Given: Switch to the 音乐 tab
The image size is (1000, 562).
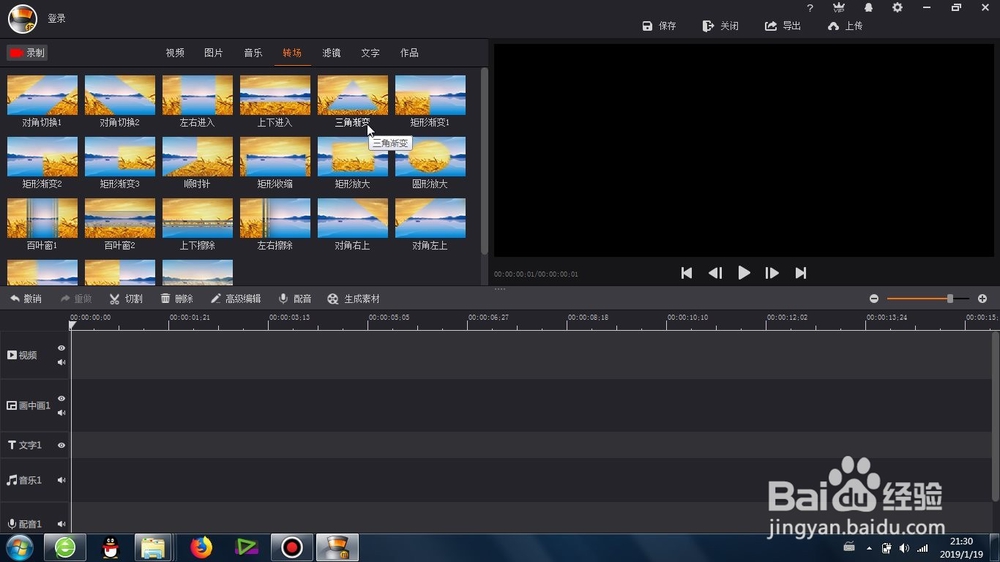Looking at the screenshot, I should pyautogui.click(x=253, y=53).
